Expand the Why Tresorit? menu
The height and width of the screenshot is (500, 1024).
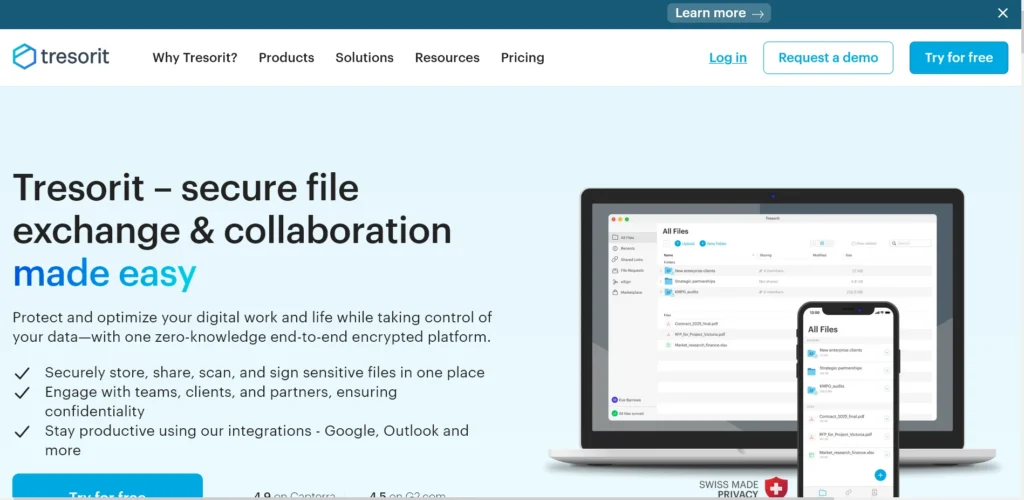[x=195, y=58]
